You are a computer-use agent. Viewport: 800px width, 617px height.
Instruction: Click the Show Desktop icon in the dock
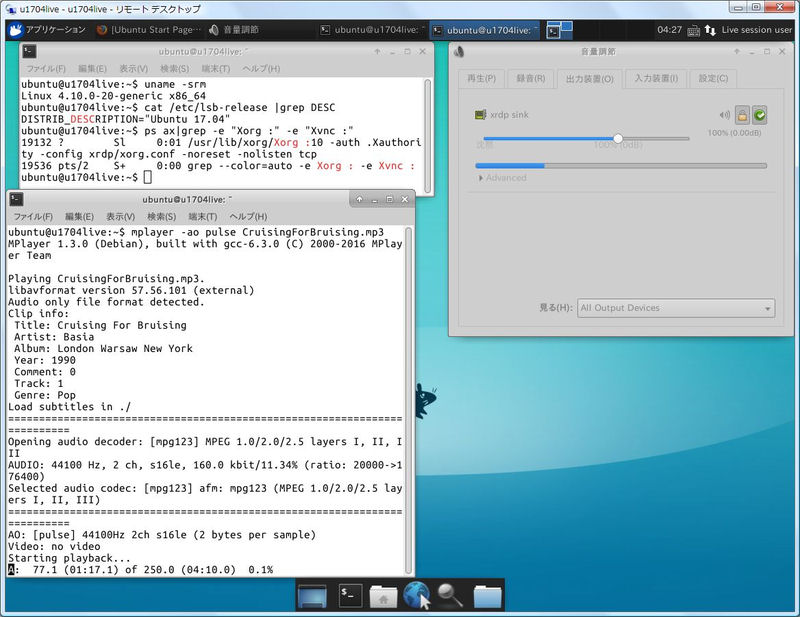(x=312, y=596)
